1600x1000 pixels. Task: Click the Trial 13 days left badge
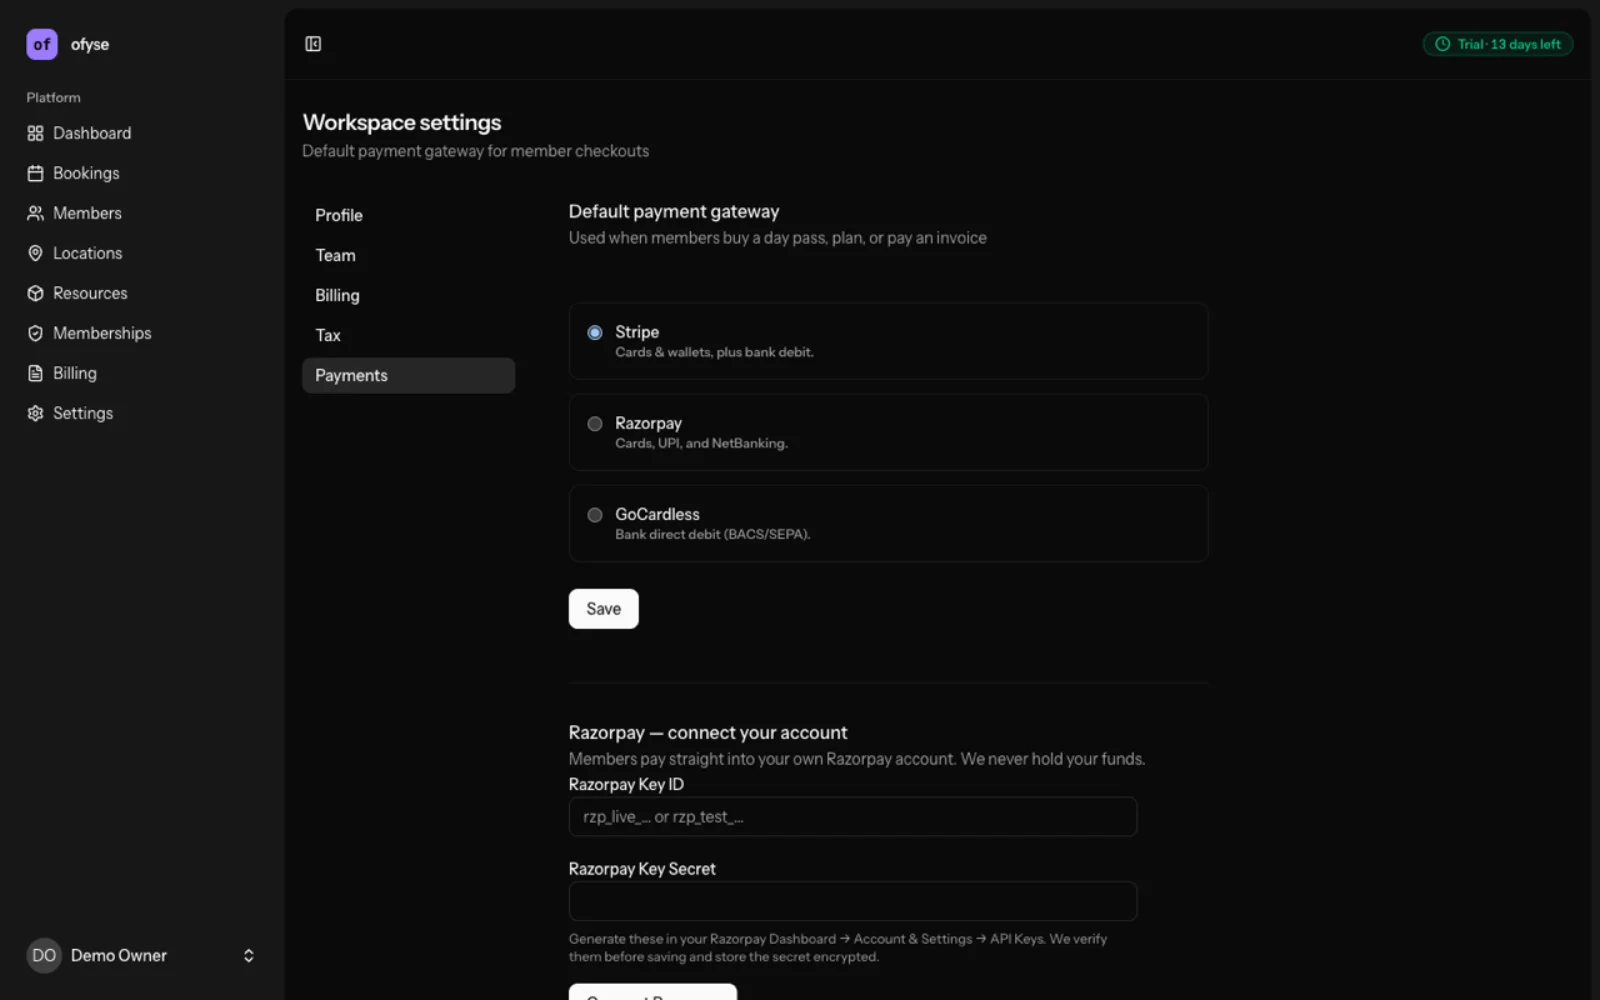(x=1498, y=44)
